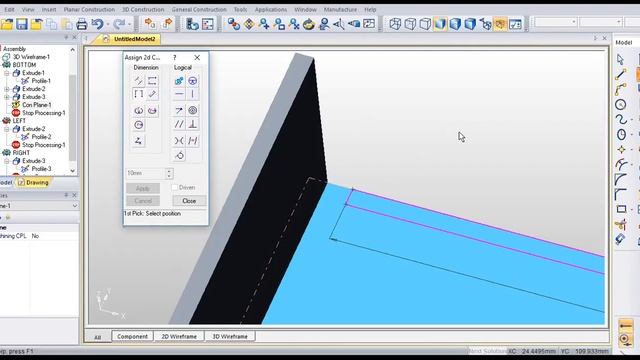The image size is (640, 360).
Task: Click the Close button in Assign 2d dialog
Action: [189, 201]
